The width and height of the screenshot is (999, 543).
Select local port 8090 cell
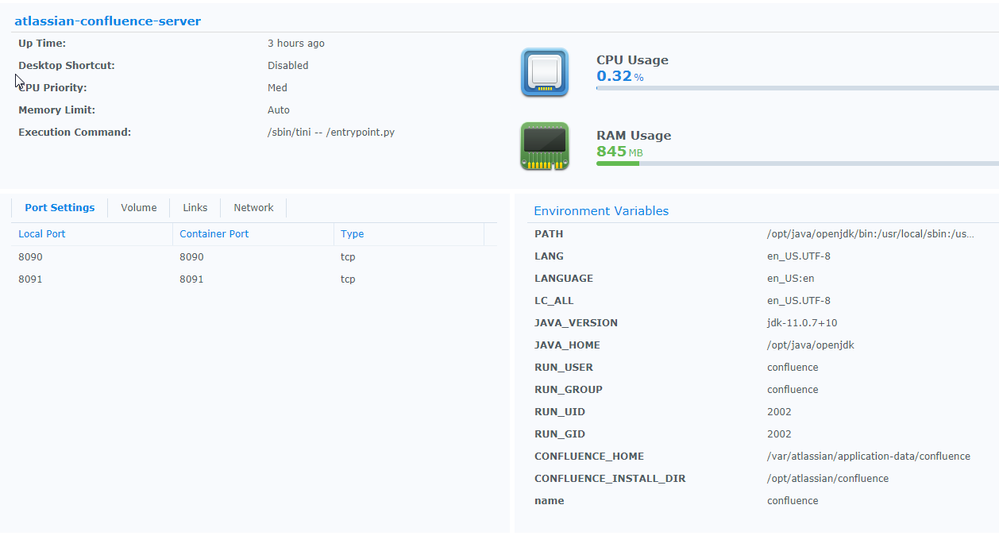(x=31, y=257)
